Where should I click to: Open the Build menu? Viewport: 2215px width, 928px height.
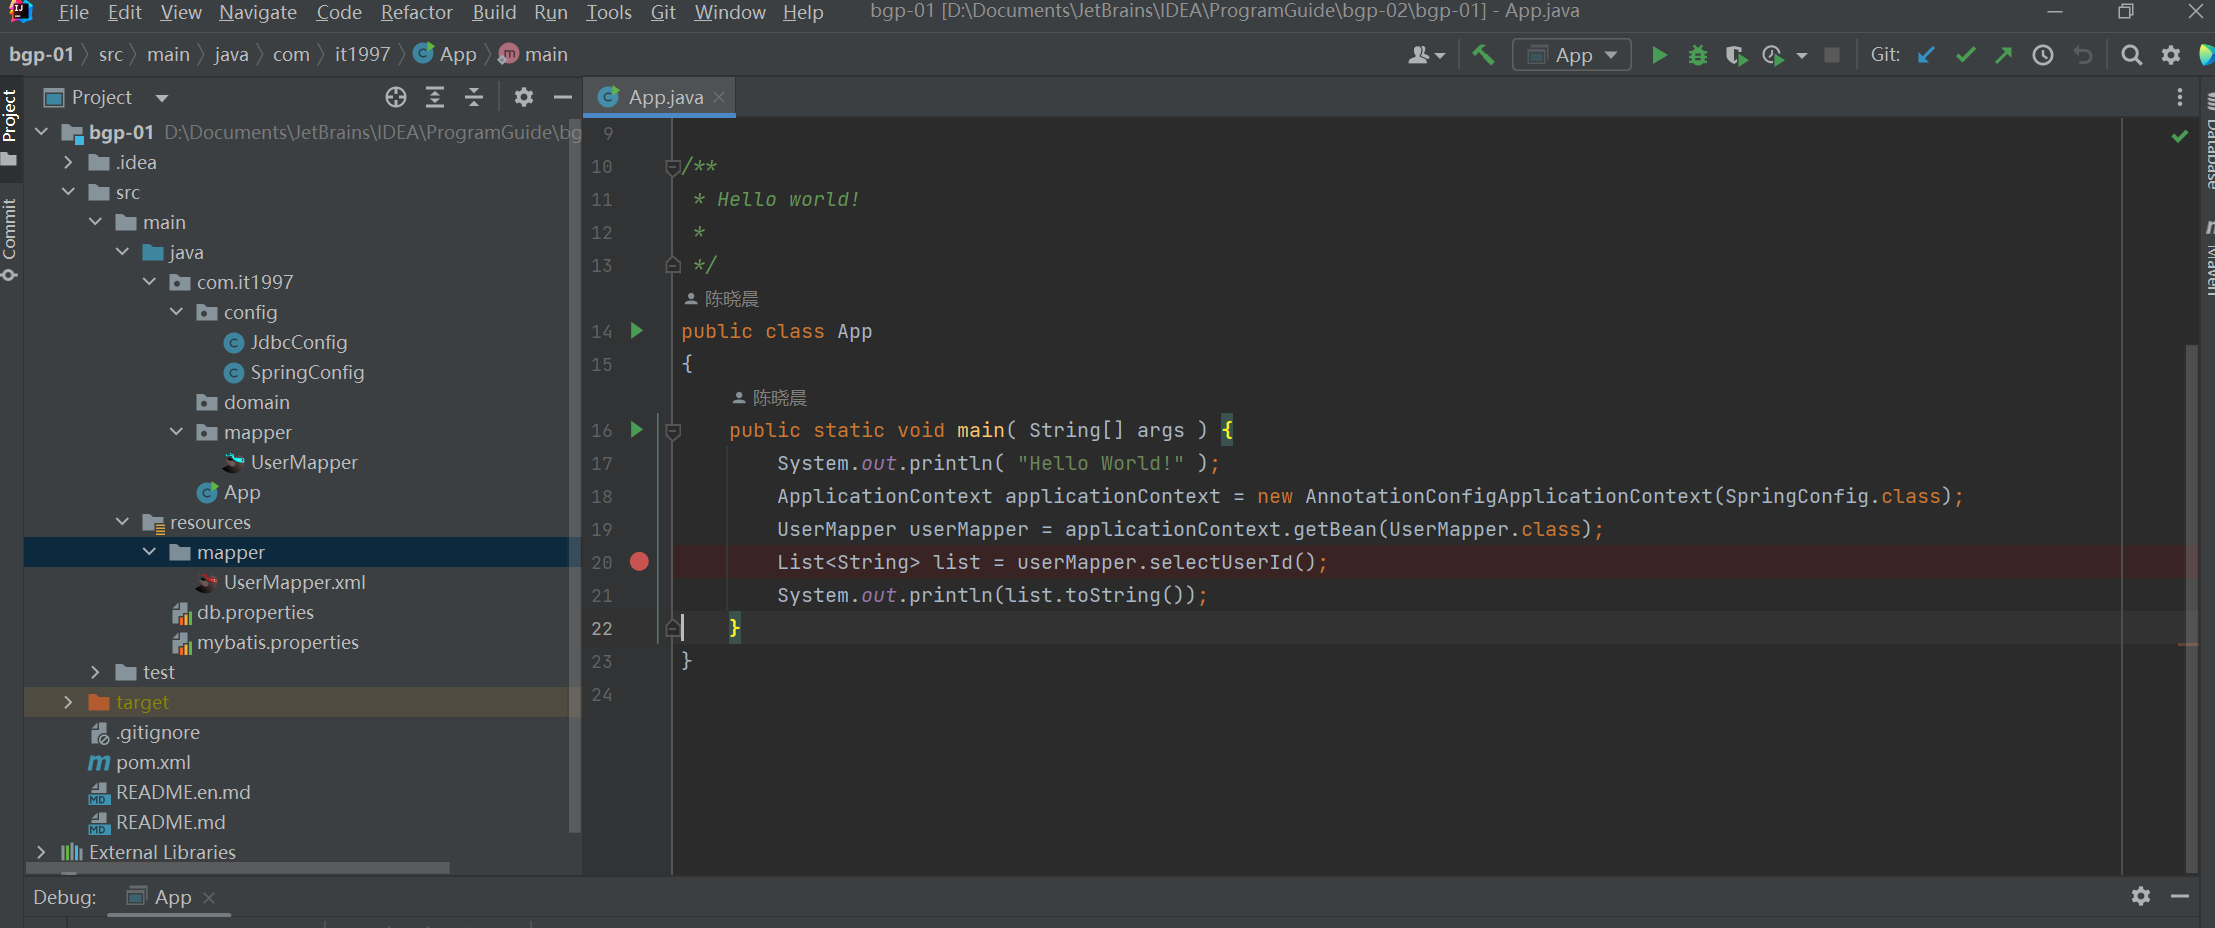494,12
